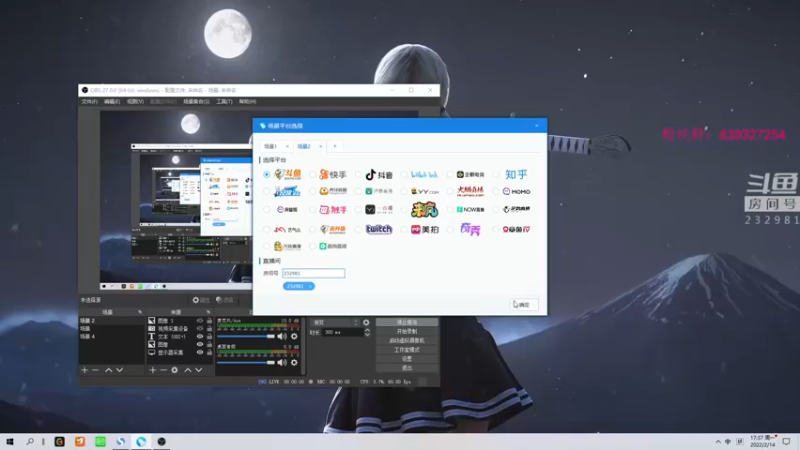Remove selected scene with the minus icon

point(95,370)
